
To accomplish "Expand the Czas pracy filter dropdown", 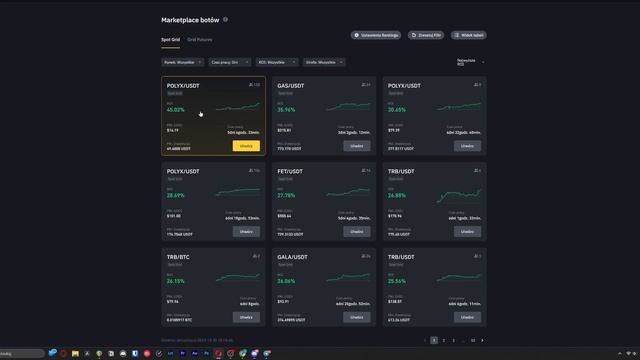I will 230,62.
